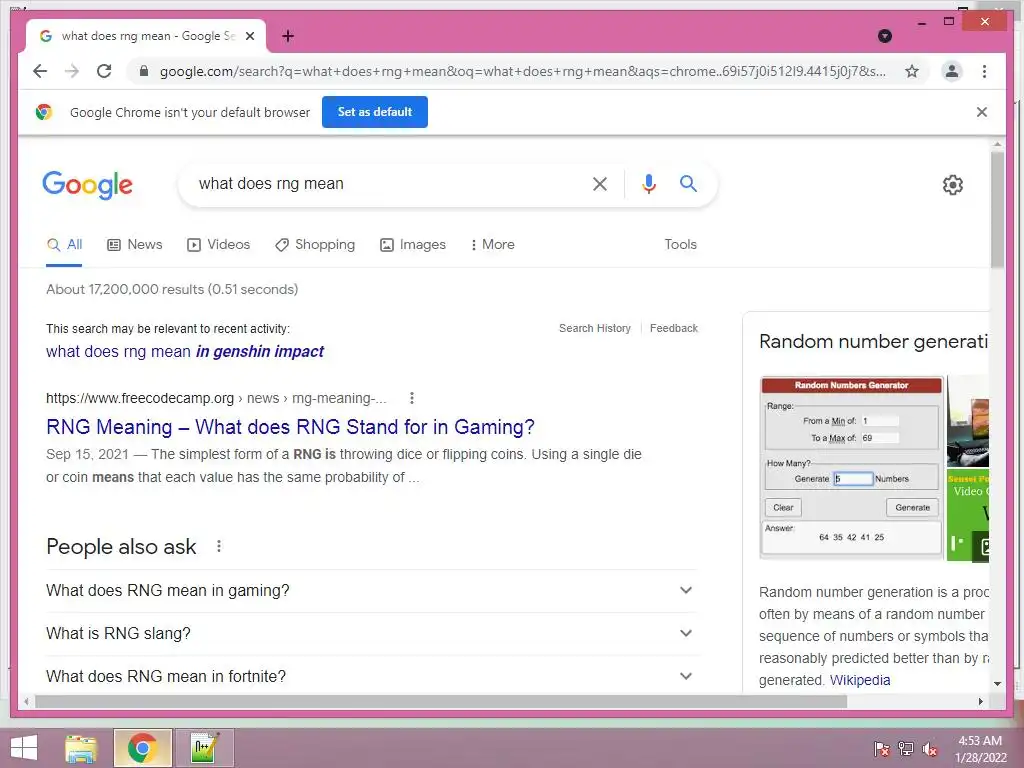Click the horizontal scrollbar left arrow

[25, 701]
